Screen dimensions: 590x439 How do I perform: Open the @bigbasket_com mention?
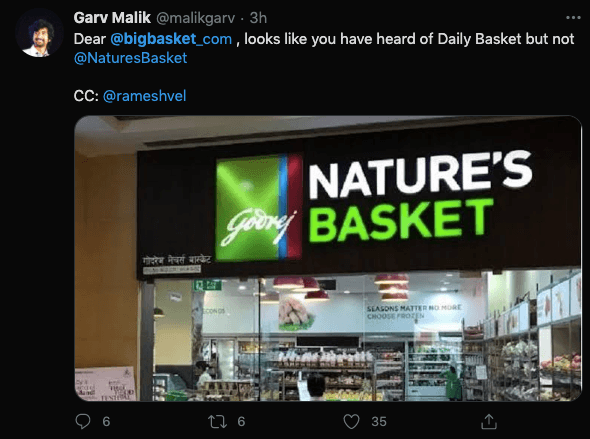[171, 39]
